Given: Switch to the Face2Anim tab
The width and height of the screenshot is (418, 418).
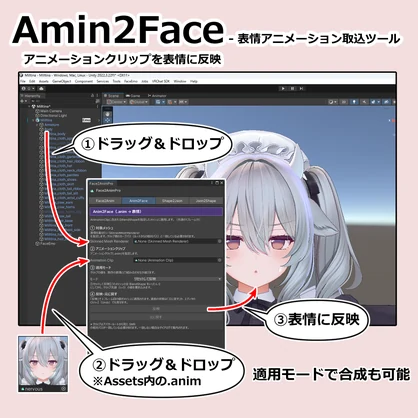Looking at the screenshot, I should 105,201.
